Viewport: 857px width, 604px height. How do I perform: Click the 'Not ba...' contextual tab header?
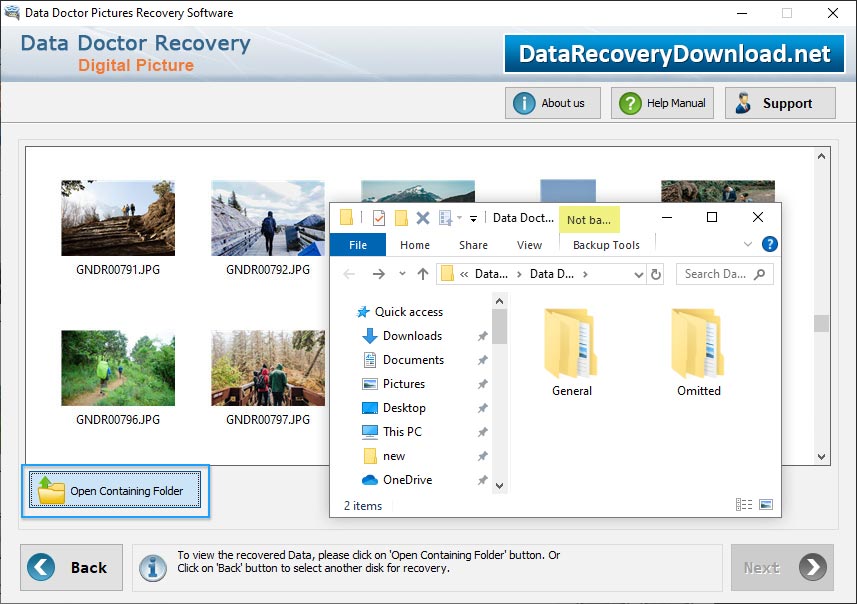(589, 220)
